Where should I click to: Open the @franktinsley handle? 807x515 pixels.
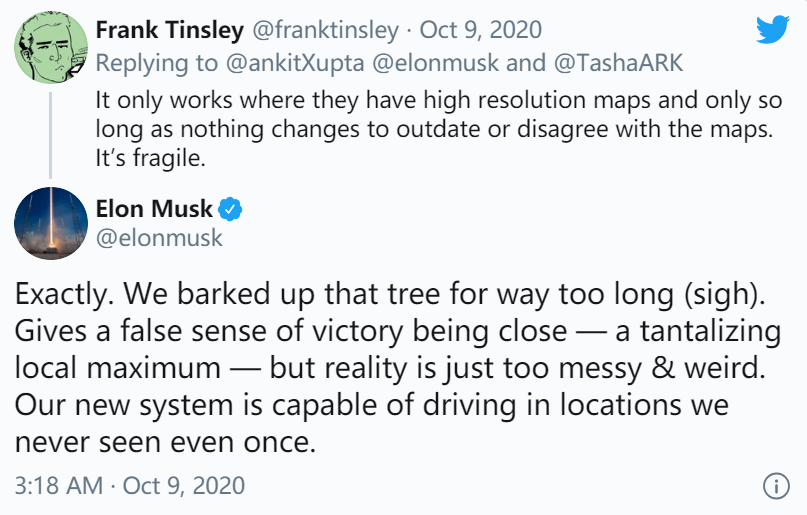(x=325, y=30)
